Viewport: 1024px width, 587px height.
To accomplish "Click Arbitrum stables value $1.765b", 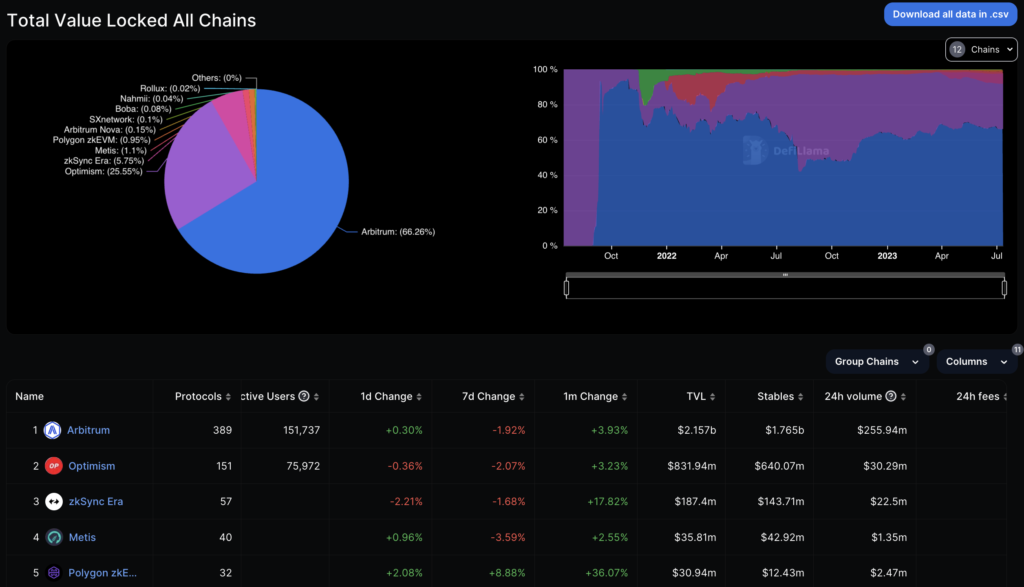I will pyautogui.click(x=785, y=430).
